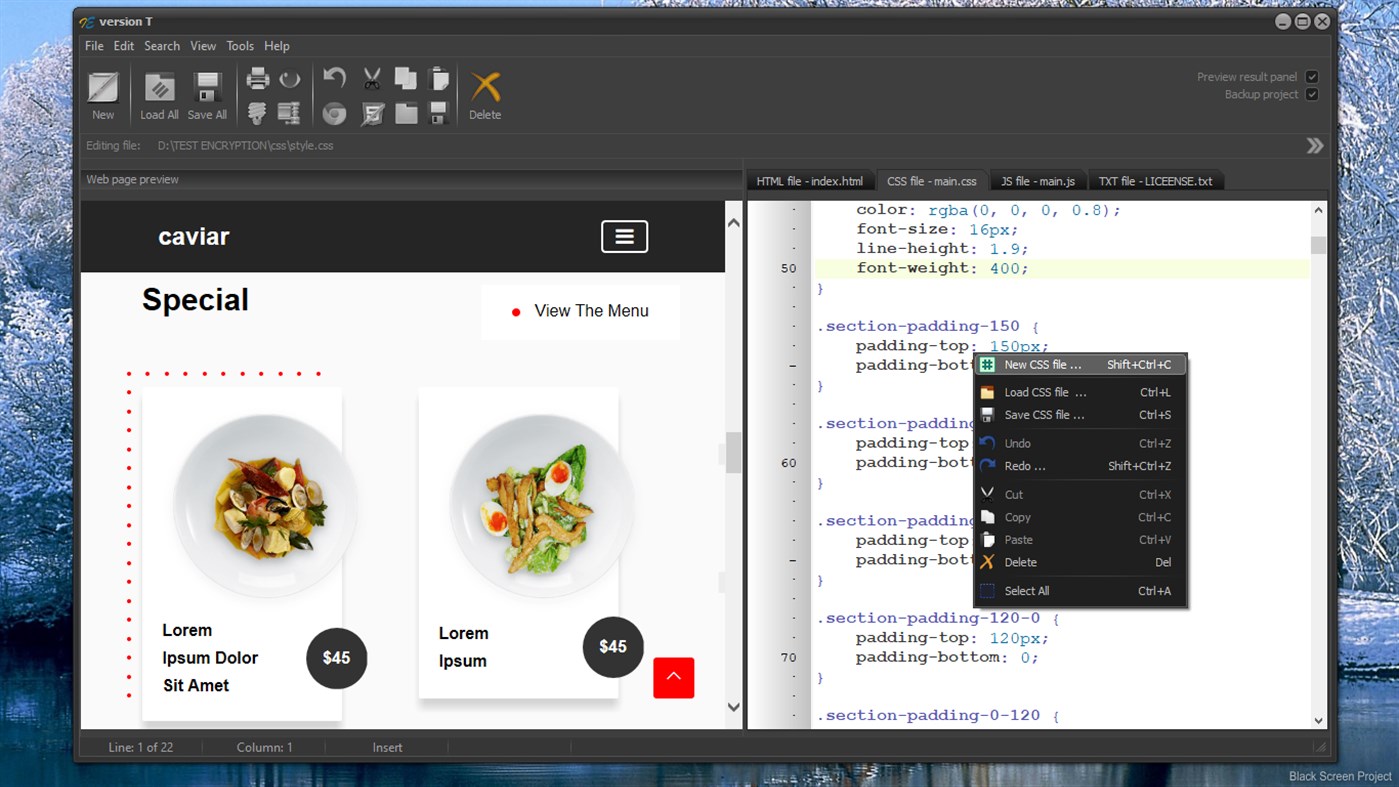Click the View The Menu button
Screen dimensions: 1399x787
(x=580, y=312)
